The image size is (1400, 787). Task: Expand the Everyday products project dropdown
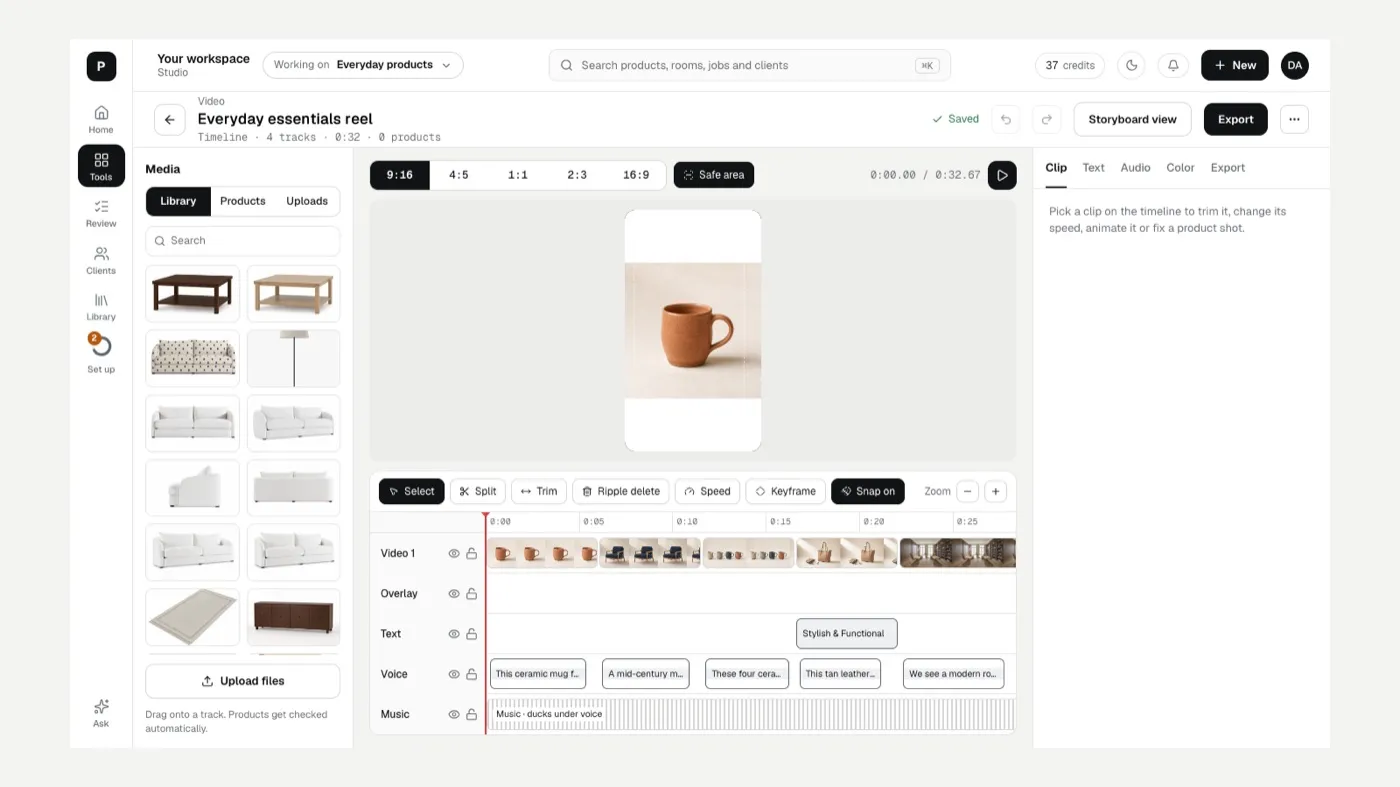point(363,65)
